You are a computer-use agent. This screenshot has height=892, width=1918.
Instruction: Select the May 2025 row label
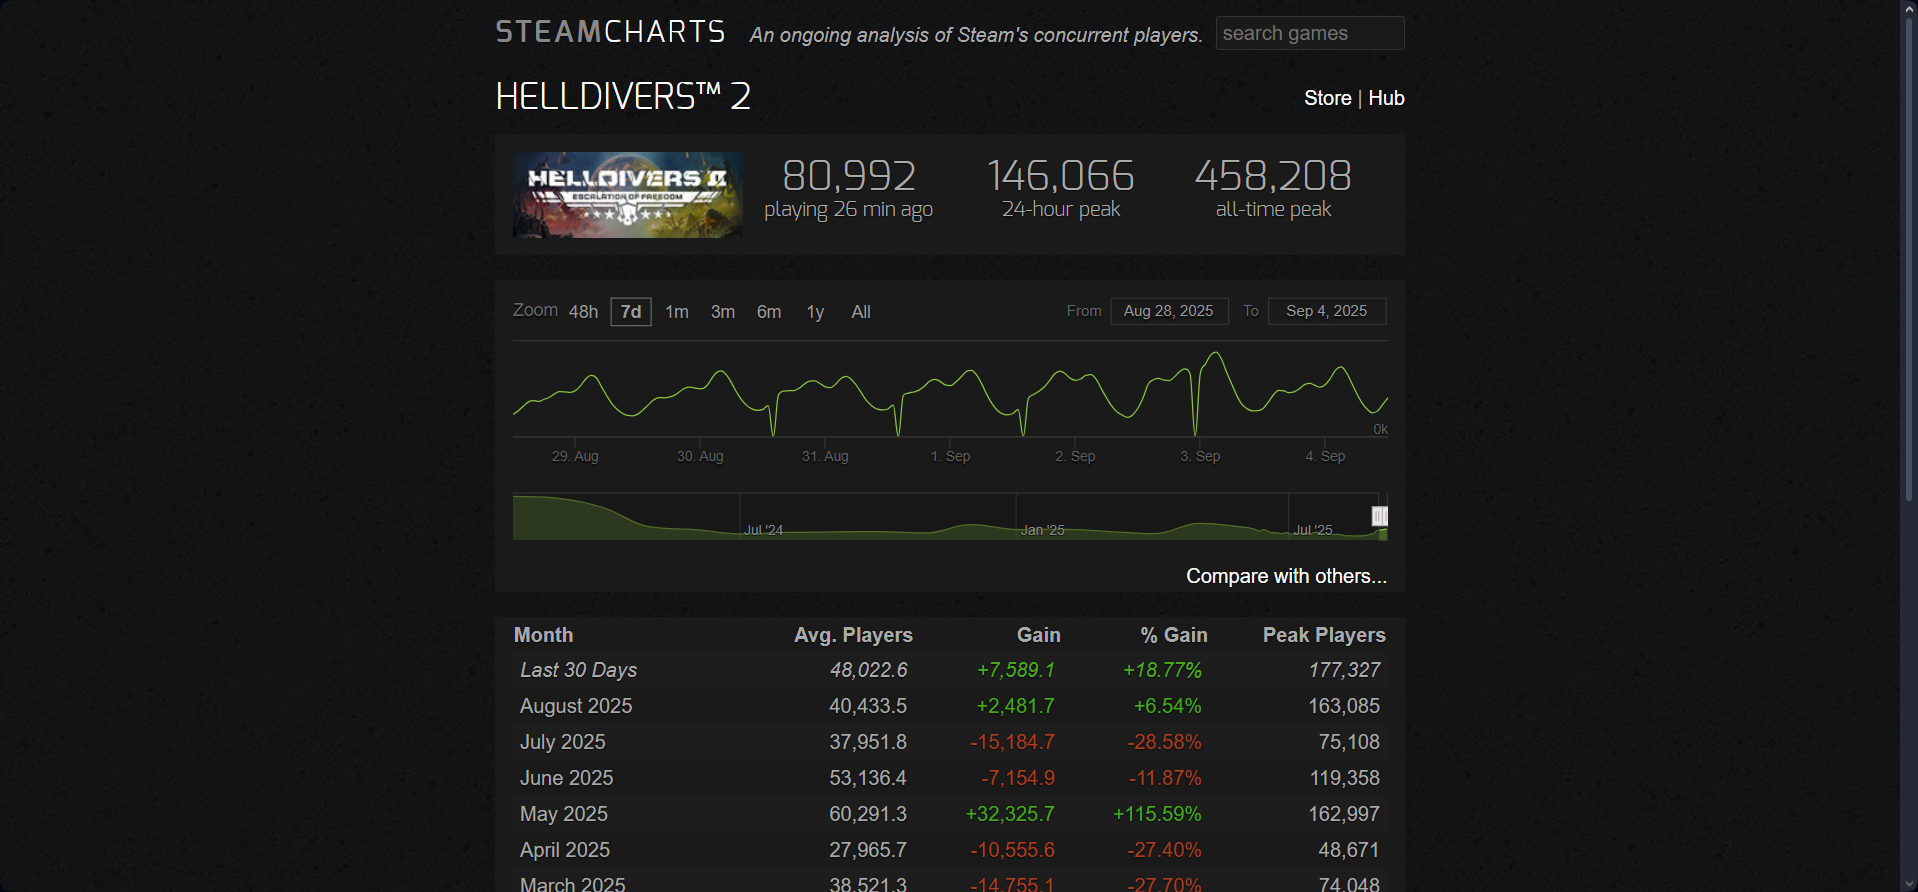click(564, 814)
